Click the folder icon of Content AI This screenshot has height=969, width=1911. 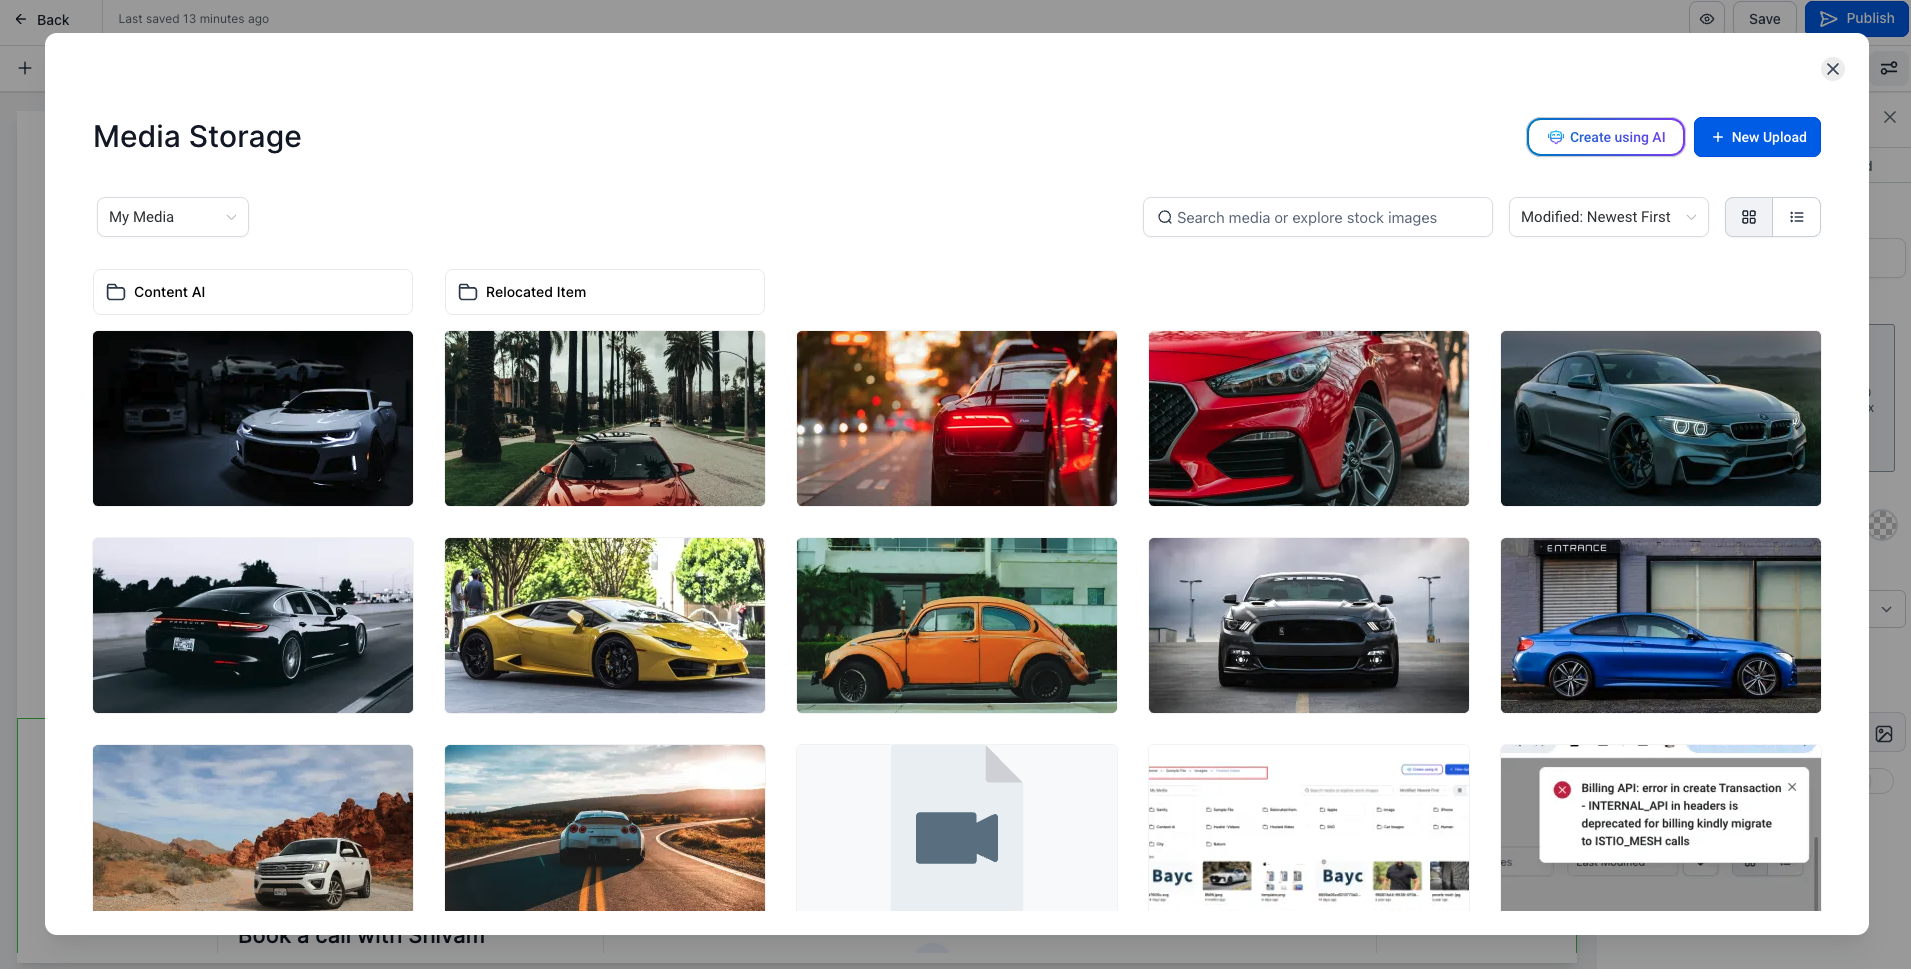[x=116, y=292]
